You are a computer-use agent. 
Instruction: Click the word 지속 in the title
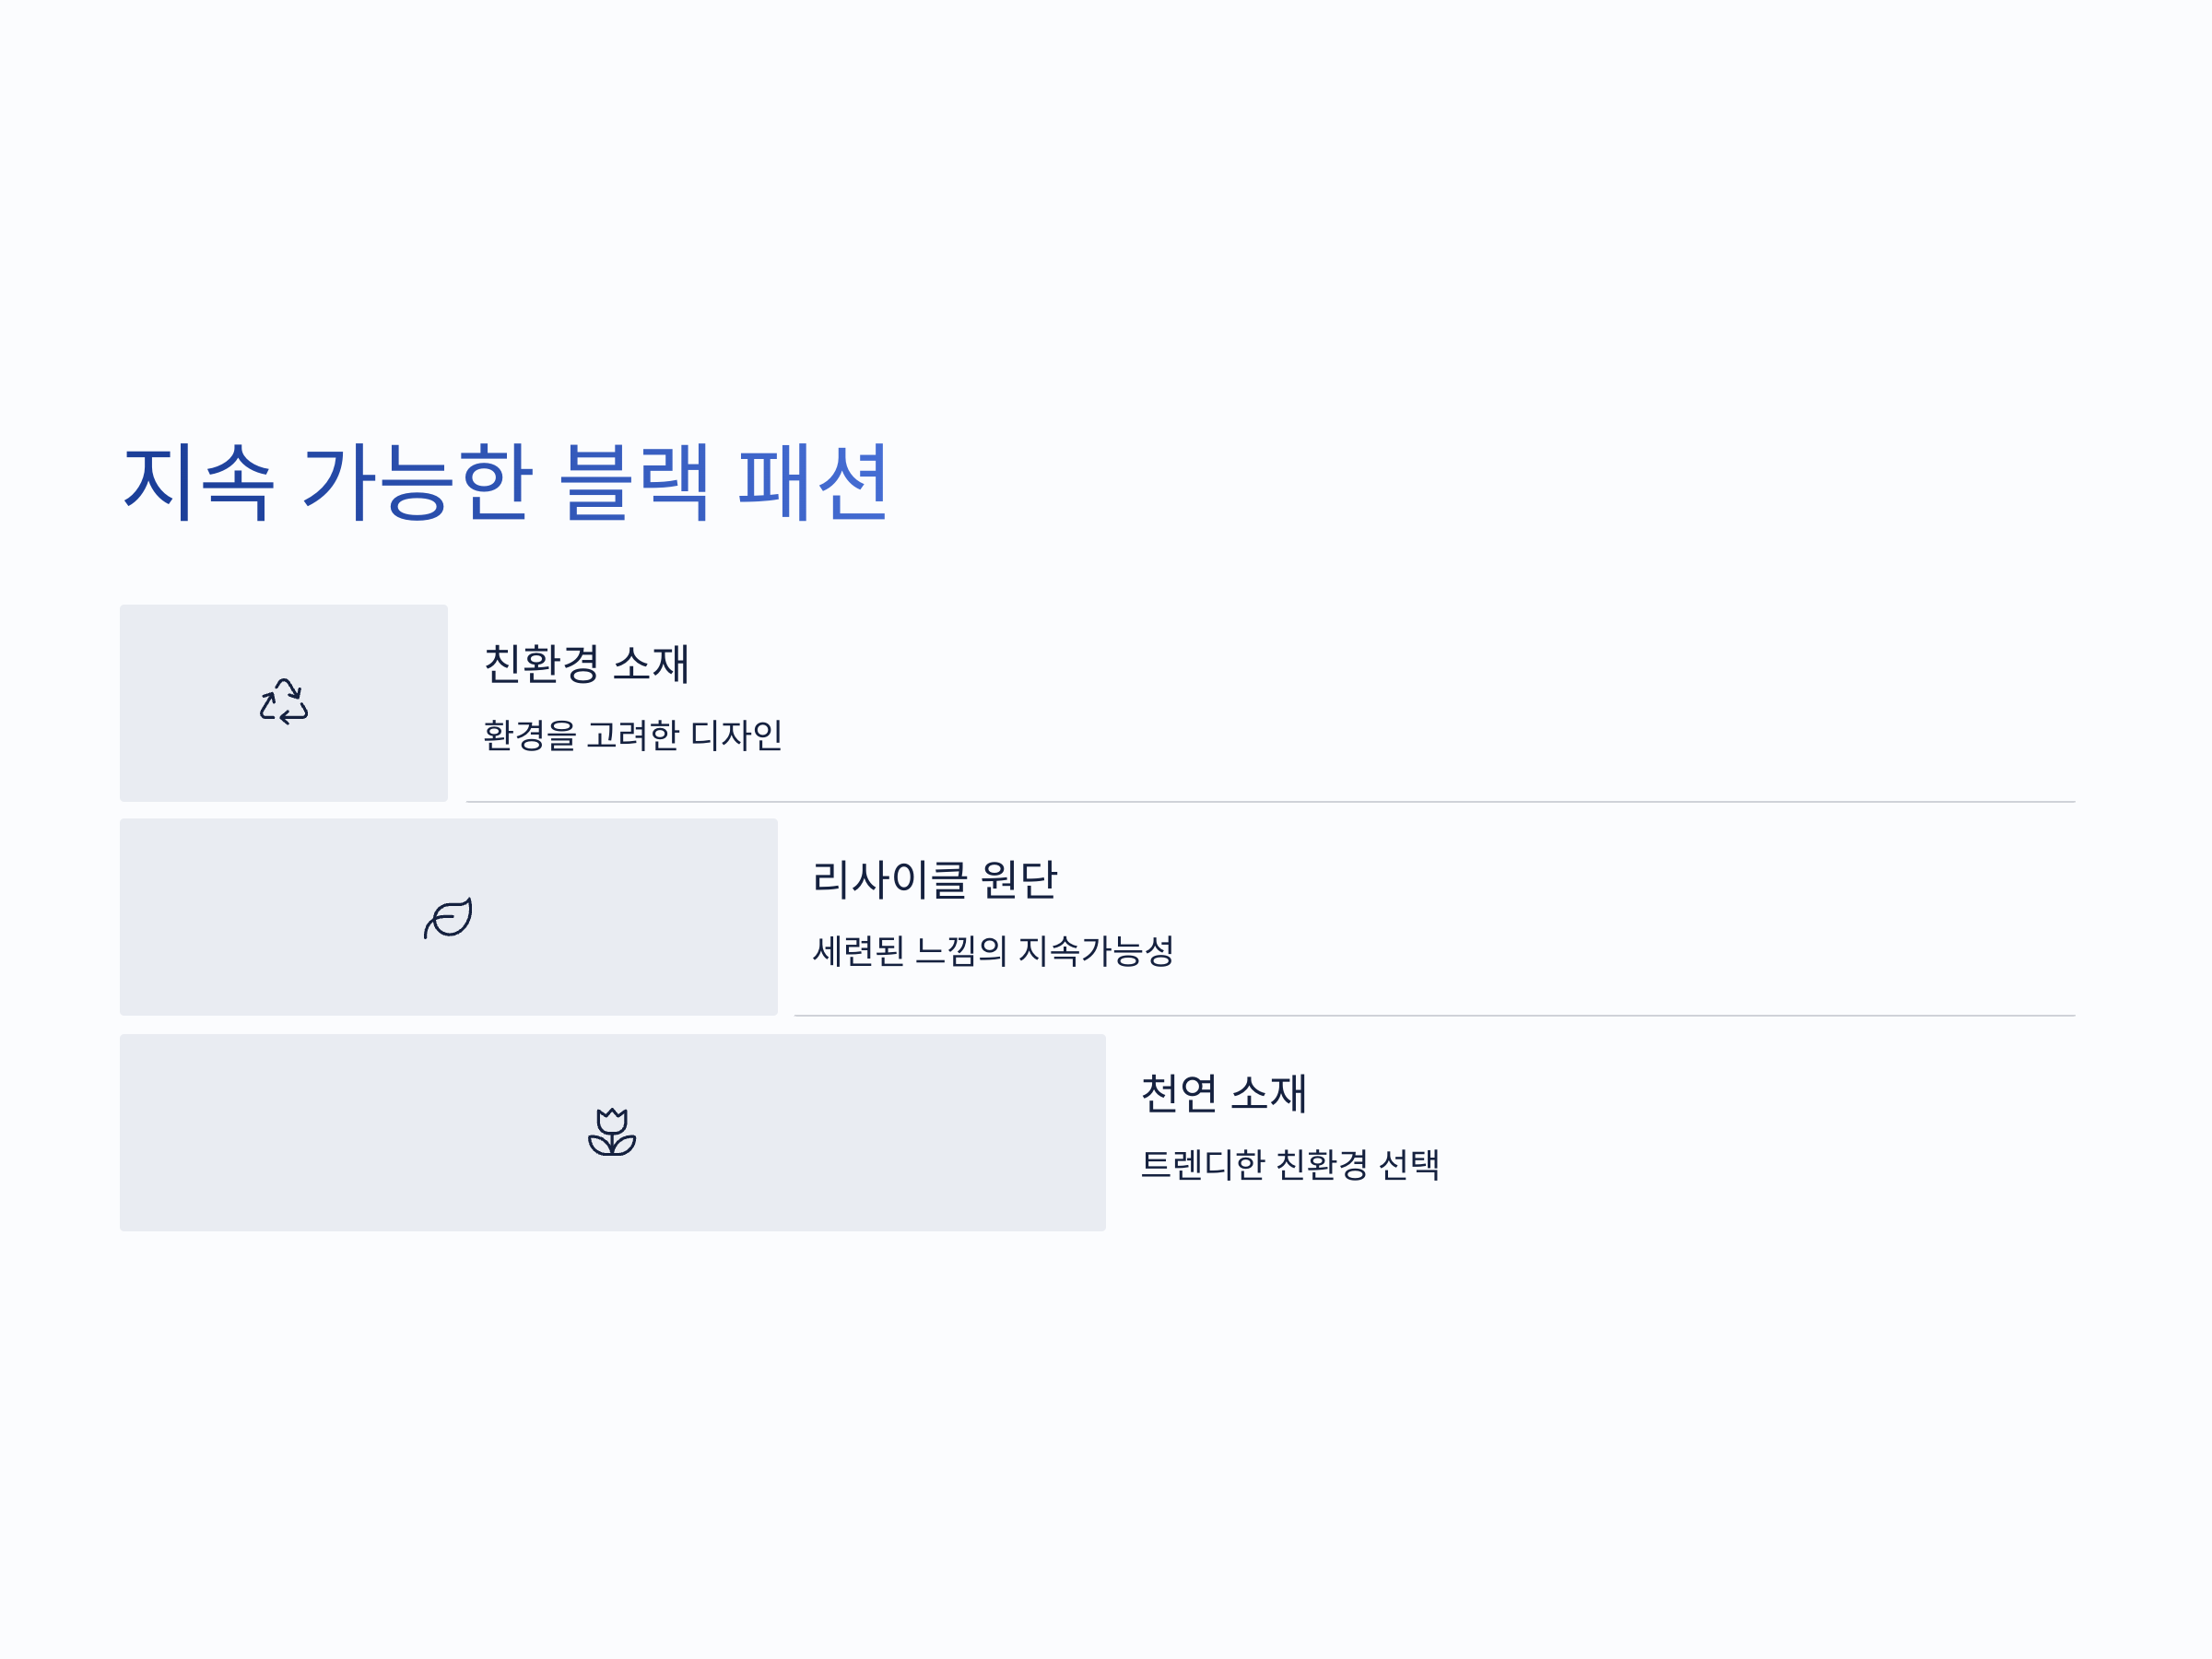(x=198, y=482)
